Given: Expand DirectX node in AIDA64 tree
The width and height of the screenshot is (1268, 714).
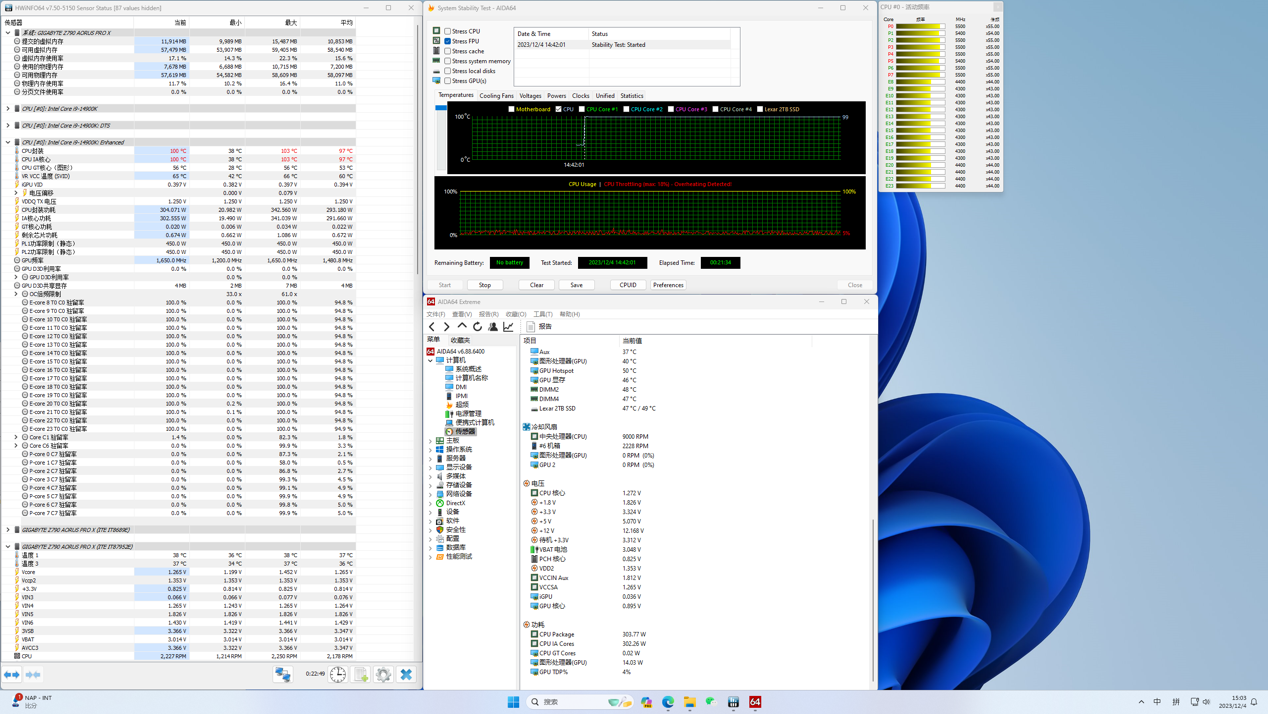Looking at the screenshot, I should coord(431,503).
